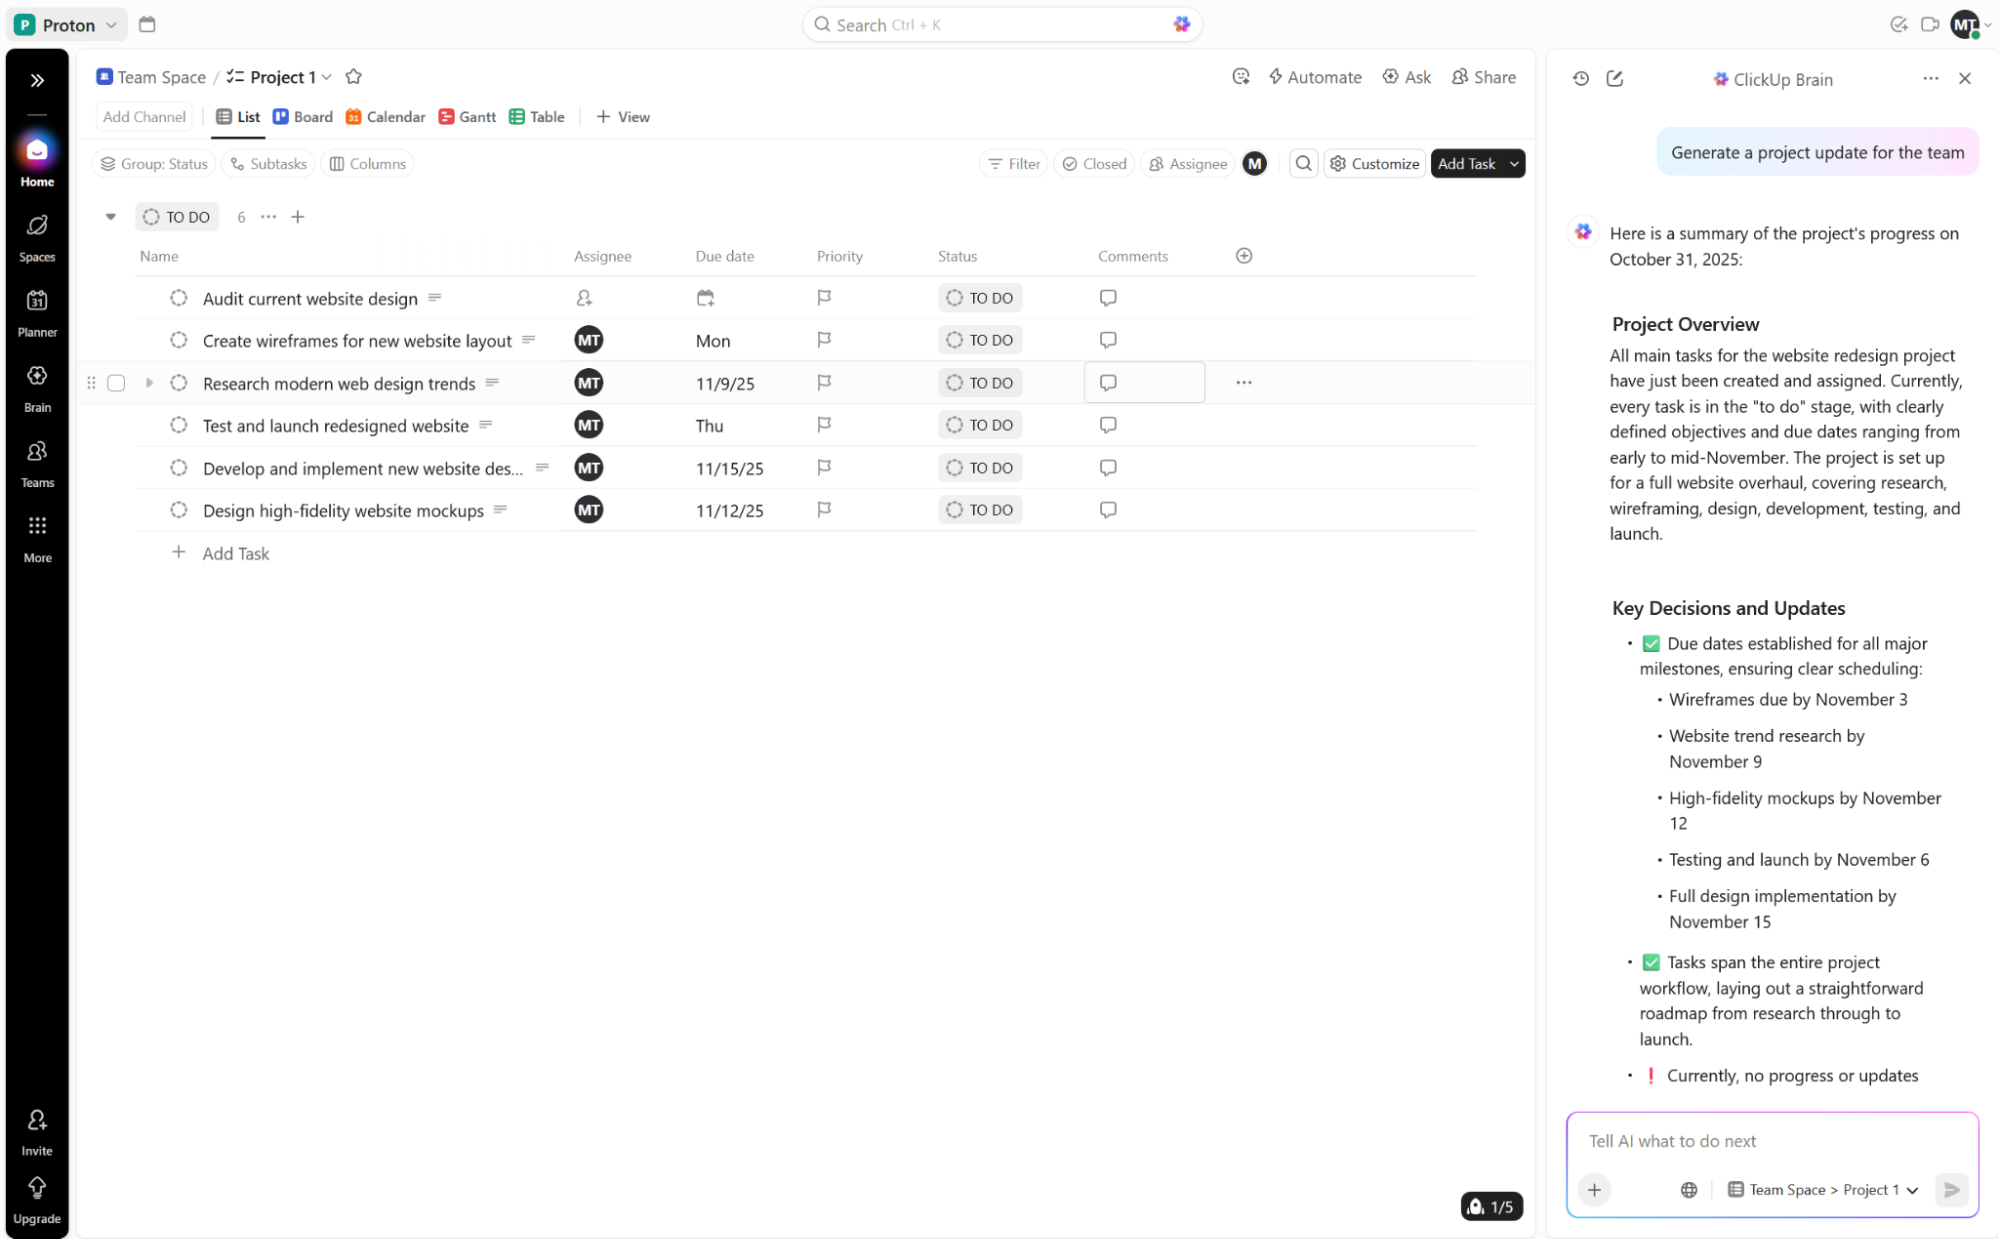
Task: Open Automate for Project 1
Action: (x=1315, y=76)
